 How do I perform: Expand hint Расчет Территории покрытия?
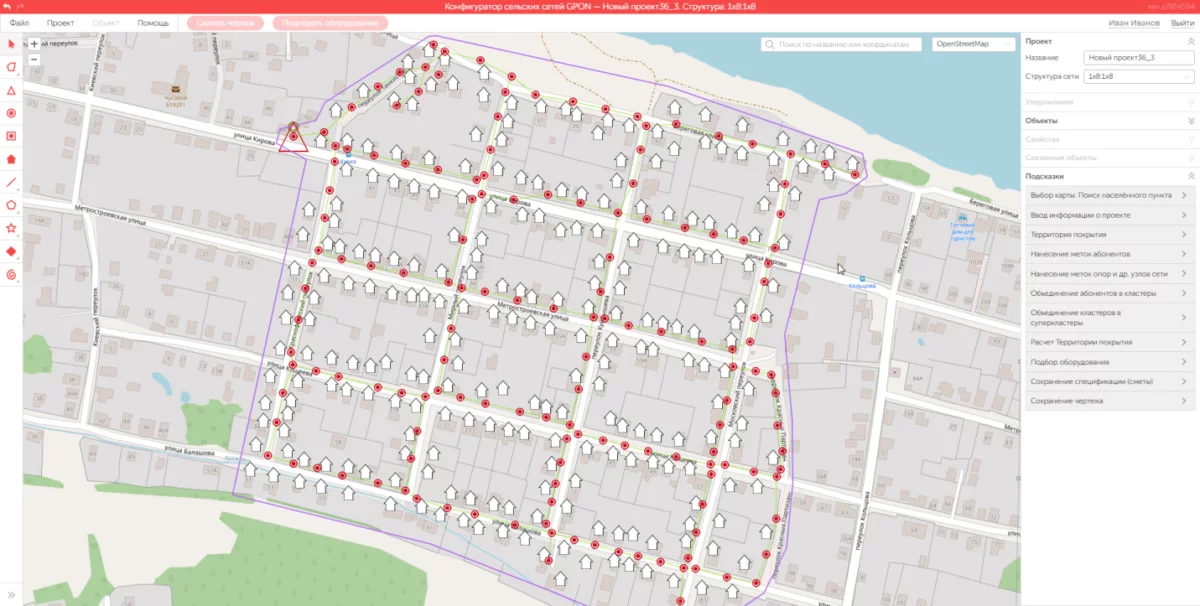click(1110, 342)
